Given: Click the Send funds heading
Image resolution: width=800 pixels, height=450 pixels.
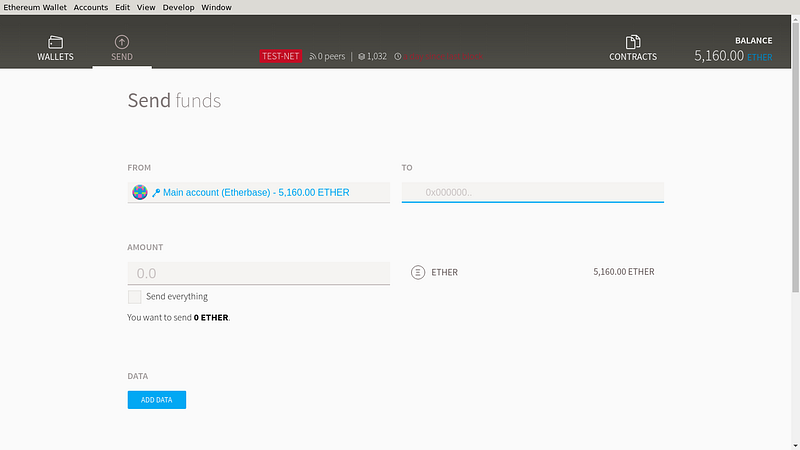Looking at the screenshot, I should [174, 101].
